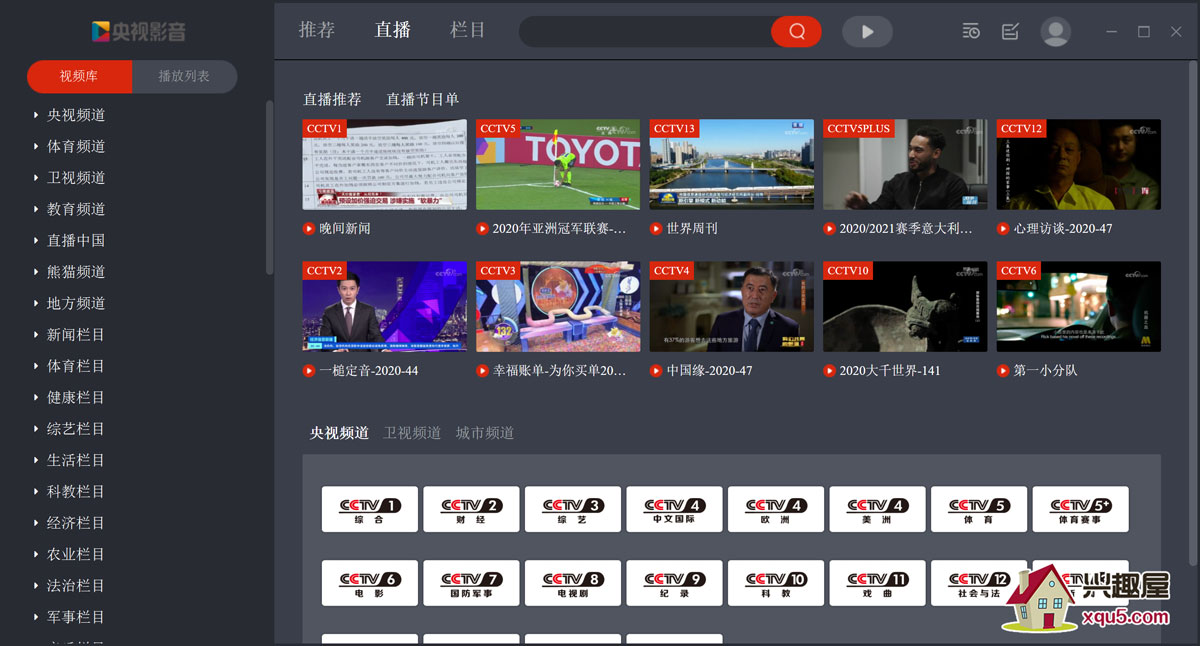Click the grey play button beside search
Viewport: 1200px width, 646px height.
[x=867, y=31]
